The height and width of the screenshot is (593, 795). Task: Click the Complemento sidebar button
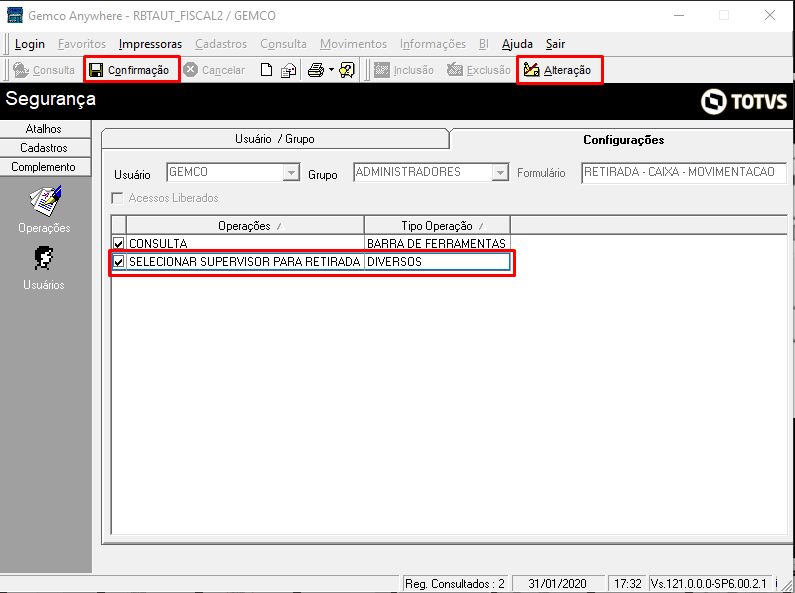click(x=45, y=167)
